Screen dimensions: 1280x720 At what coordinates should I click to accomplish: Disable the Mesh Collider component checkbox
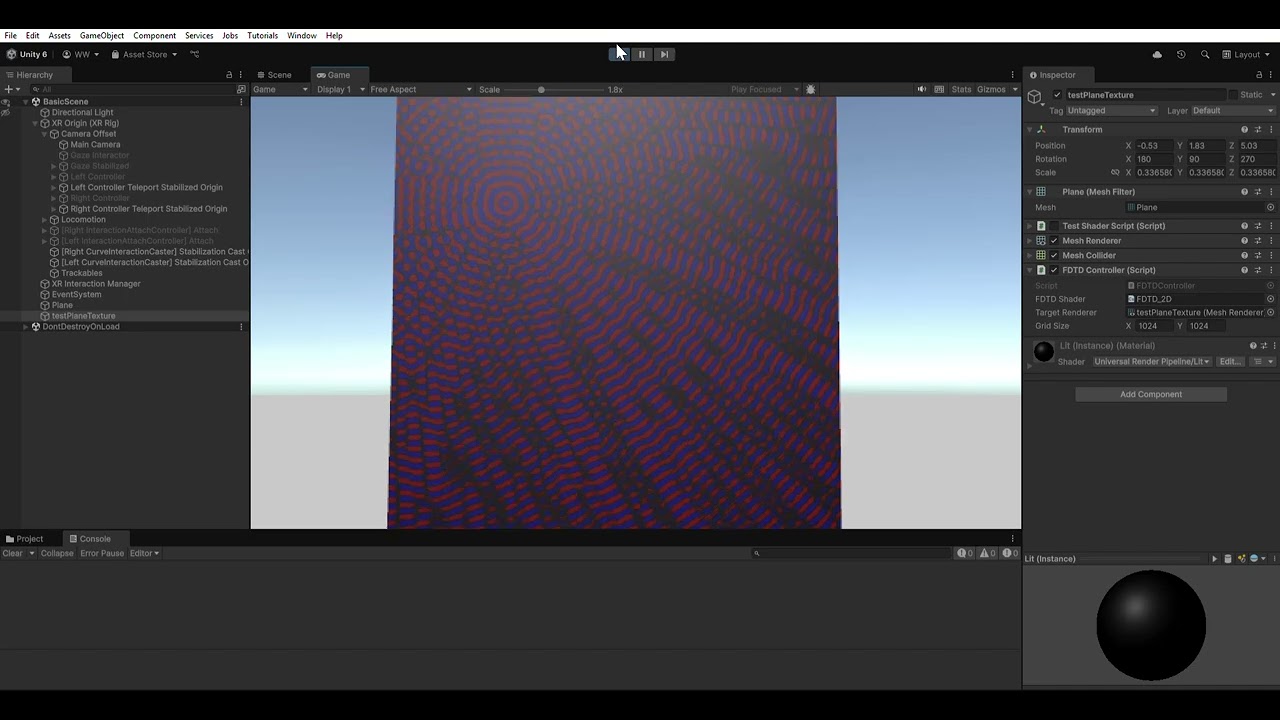click(1054, 255)
